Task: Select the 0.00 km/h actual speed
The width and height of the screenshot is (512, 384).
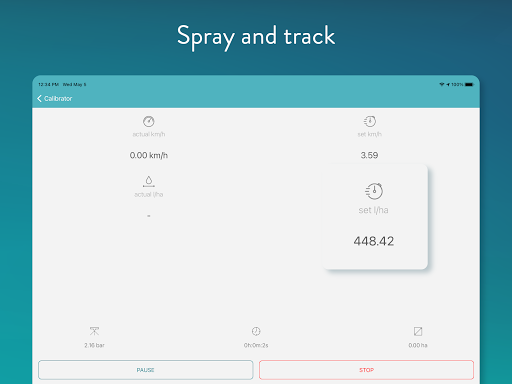Action: tap(149, 155)
